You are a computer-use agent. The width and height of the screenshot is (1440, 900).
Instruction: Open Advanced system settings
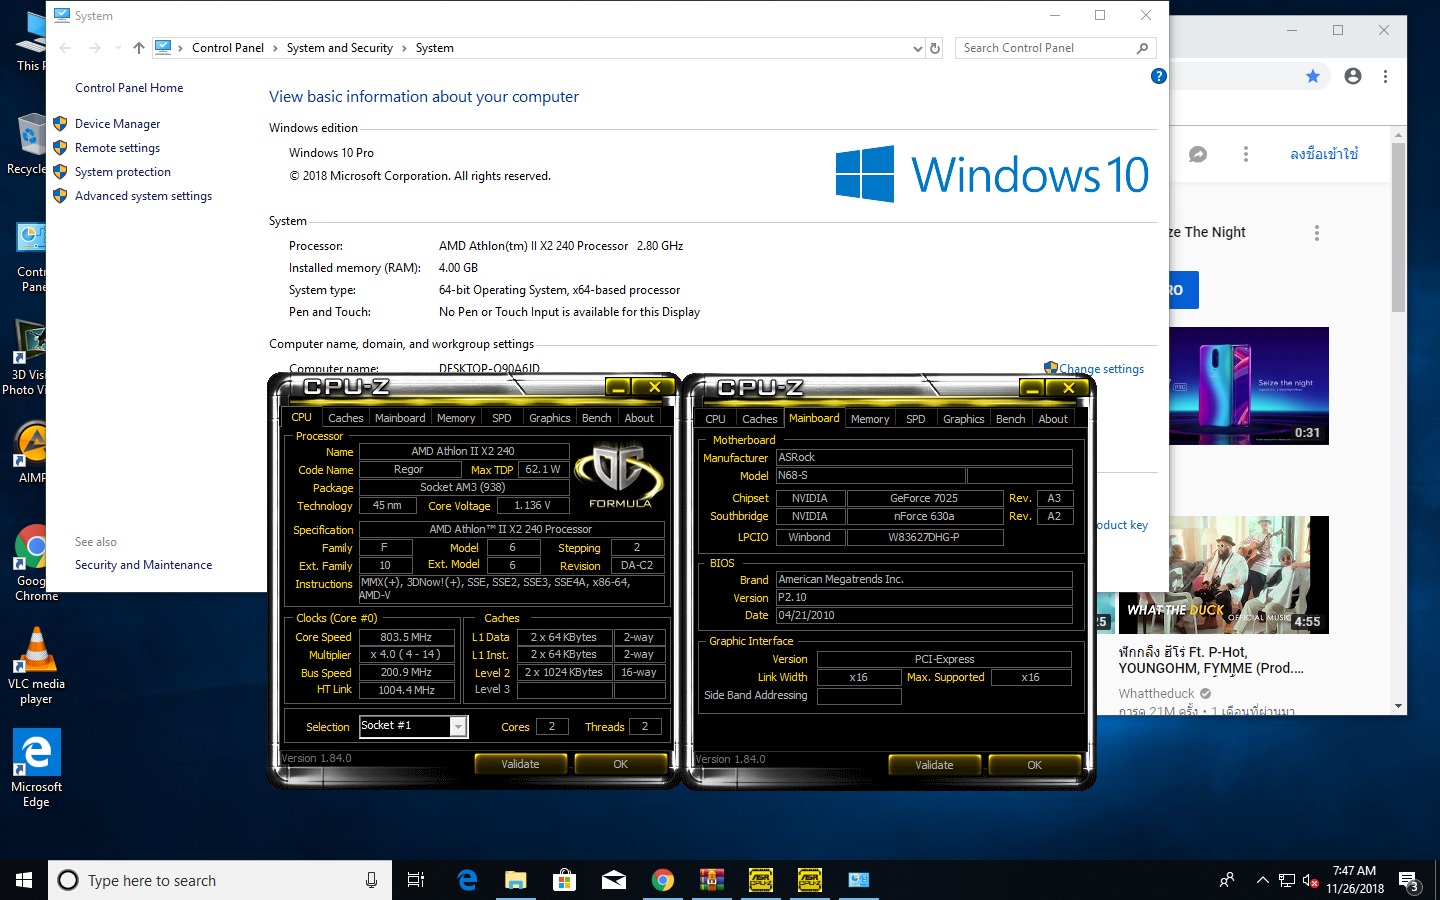[143, 196]
